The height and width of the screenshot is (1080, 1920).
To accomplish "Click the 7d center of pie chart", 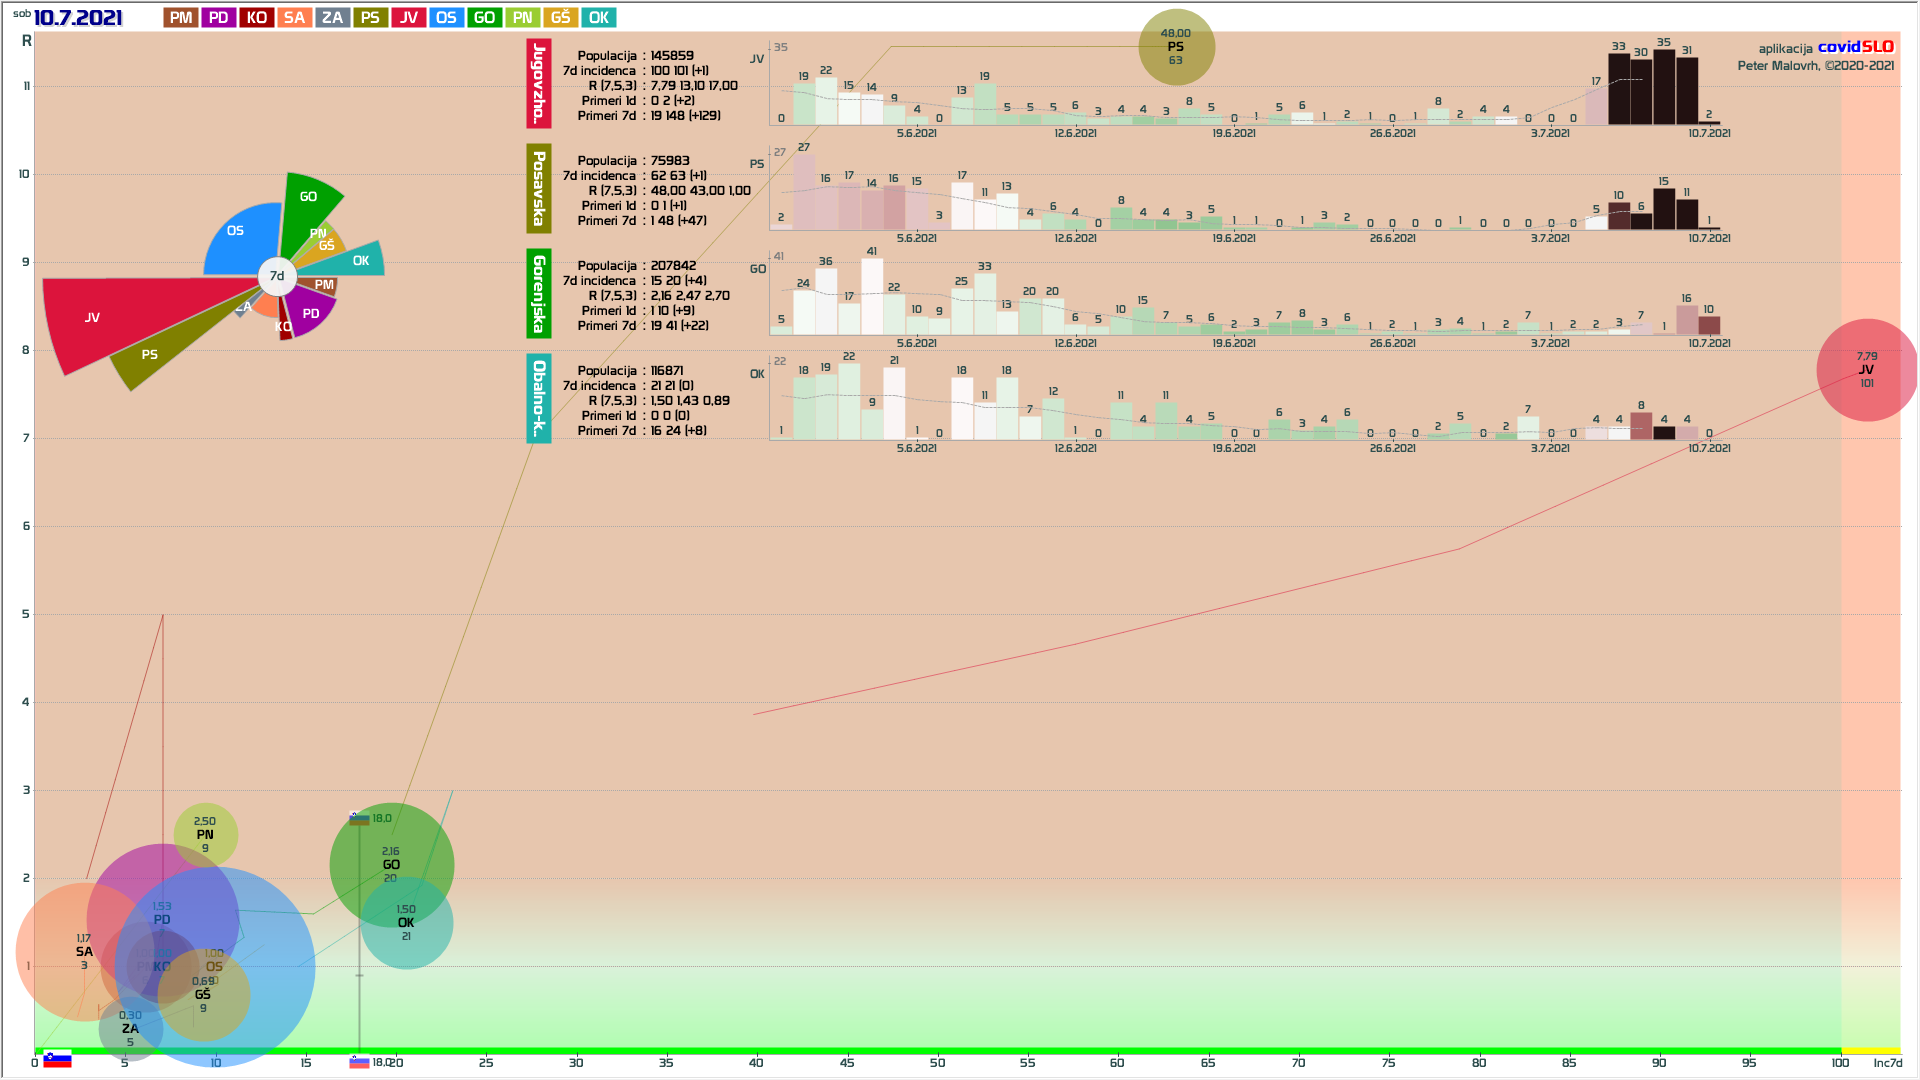I will tap(277, 276).
